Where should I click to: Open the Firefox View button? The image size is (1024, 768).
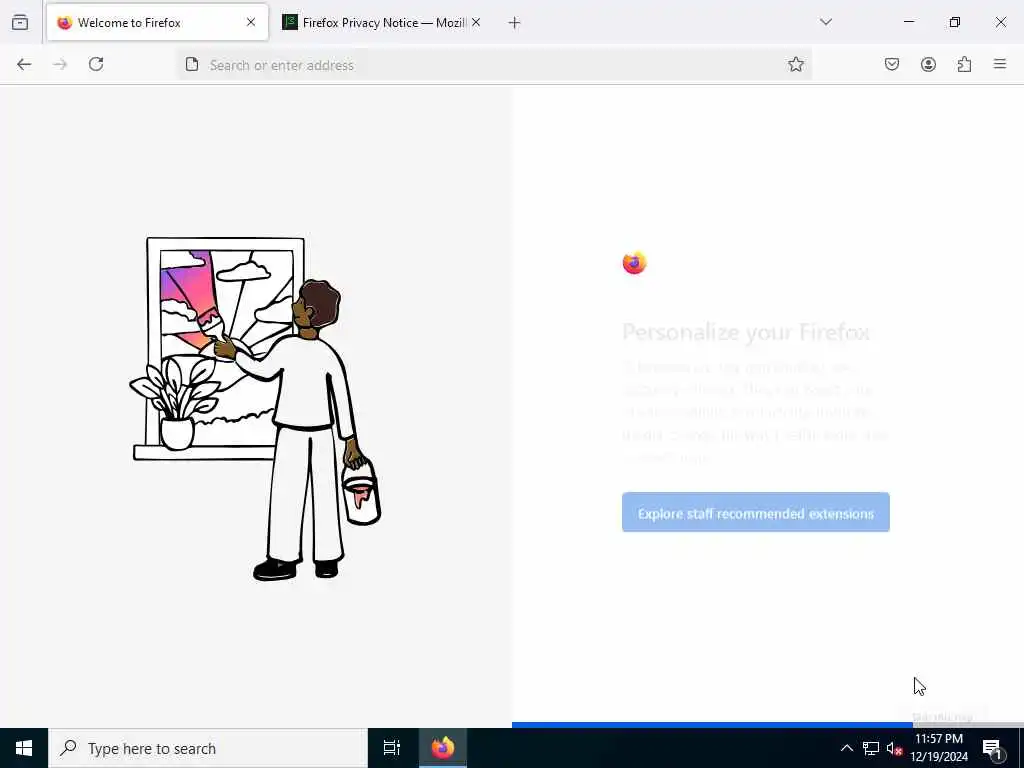pos(20,22)
